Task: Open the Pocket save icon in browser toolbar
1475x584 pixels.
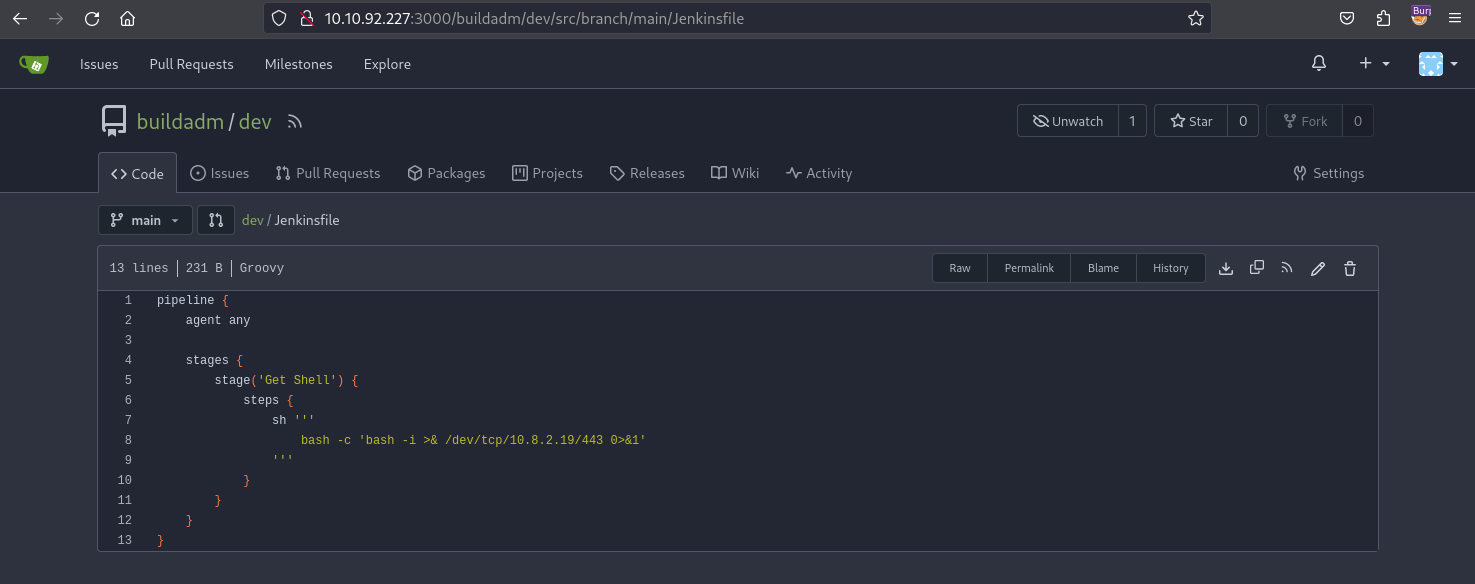Action: (x=1347, y=18)
